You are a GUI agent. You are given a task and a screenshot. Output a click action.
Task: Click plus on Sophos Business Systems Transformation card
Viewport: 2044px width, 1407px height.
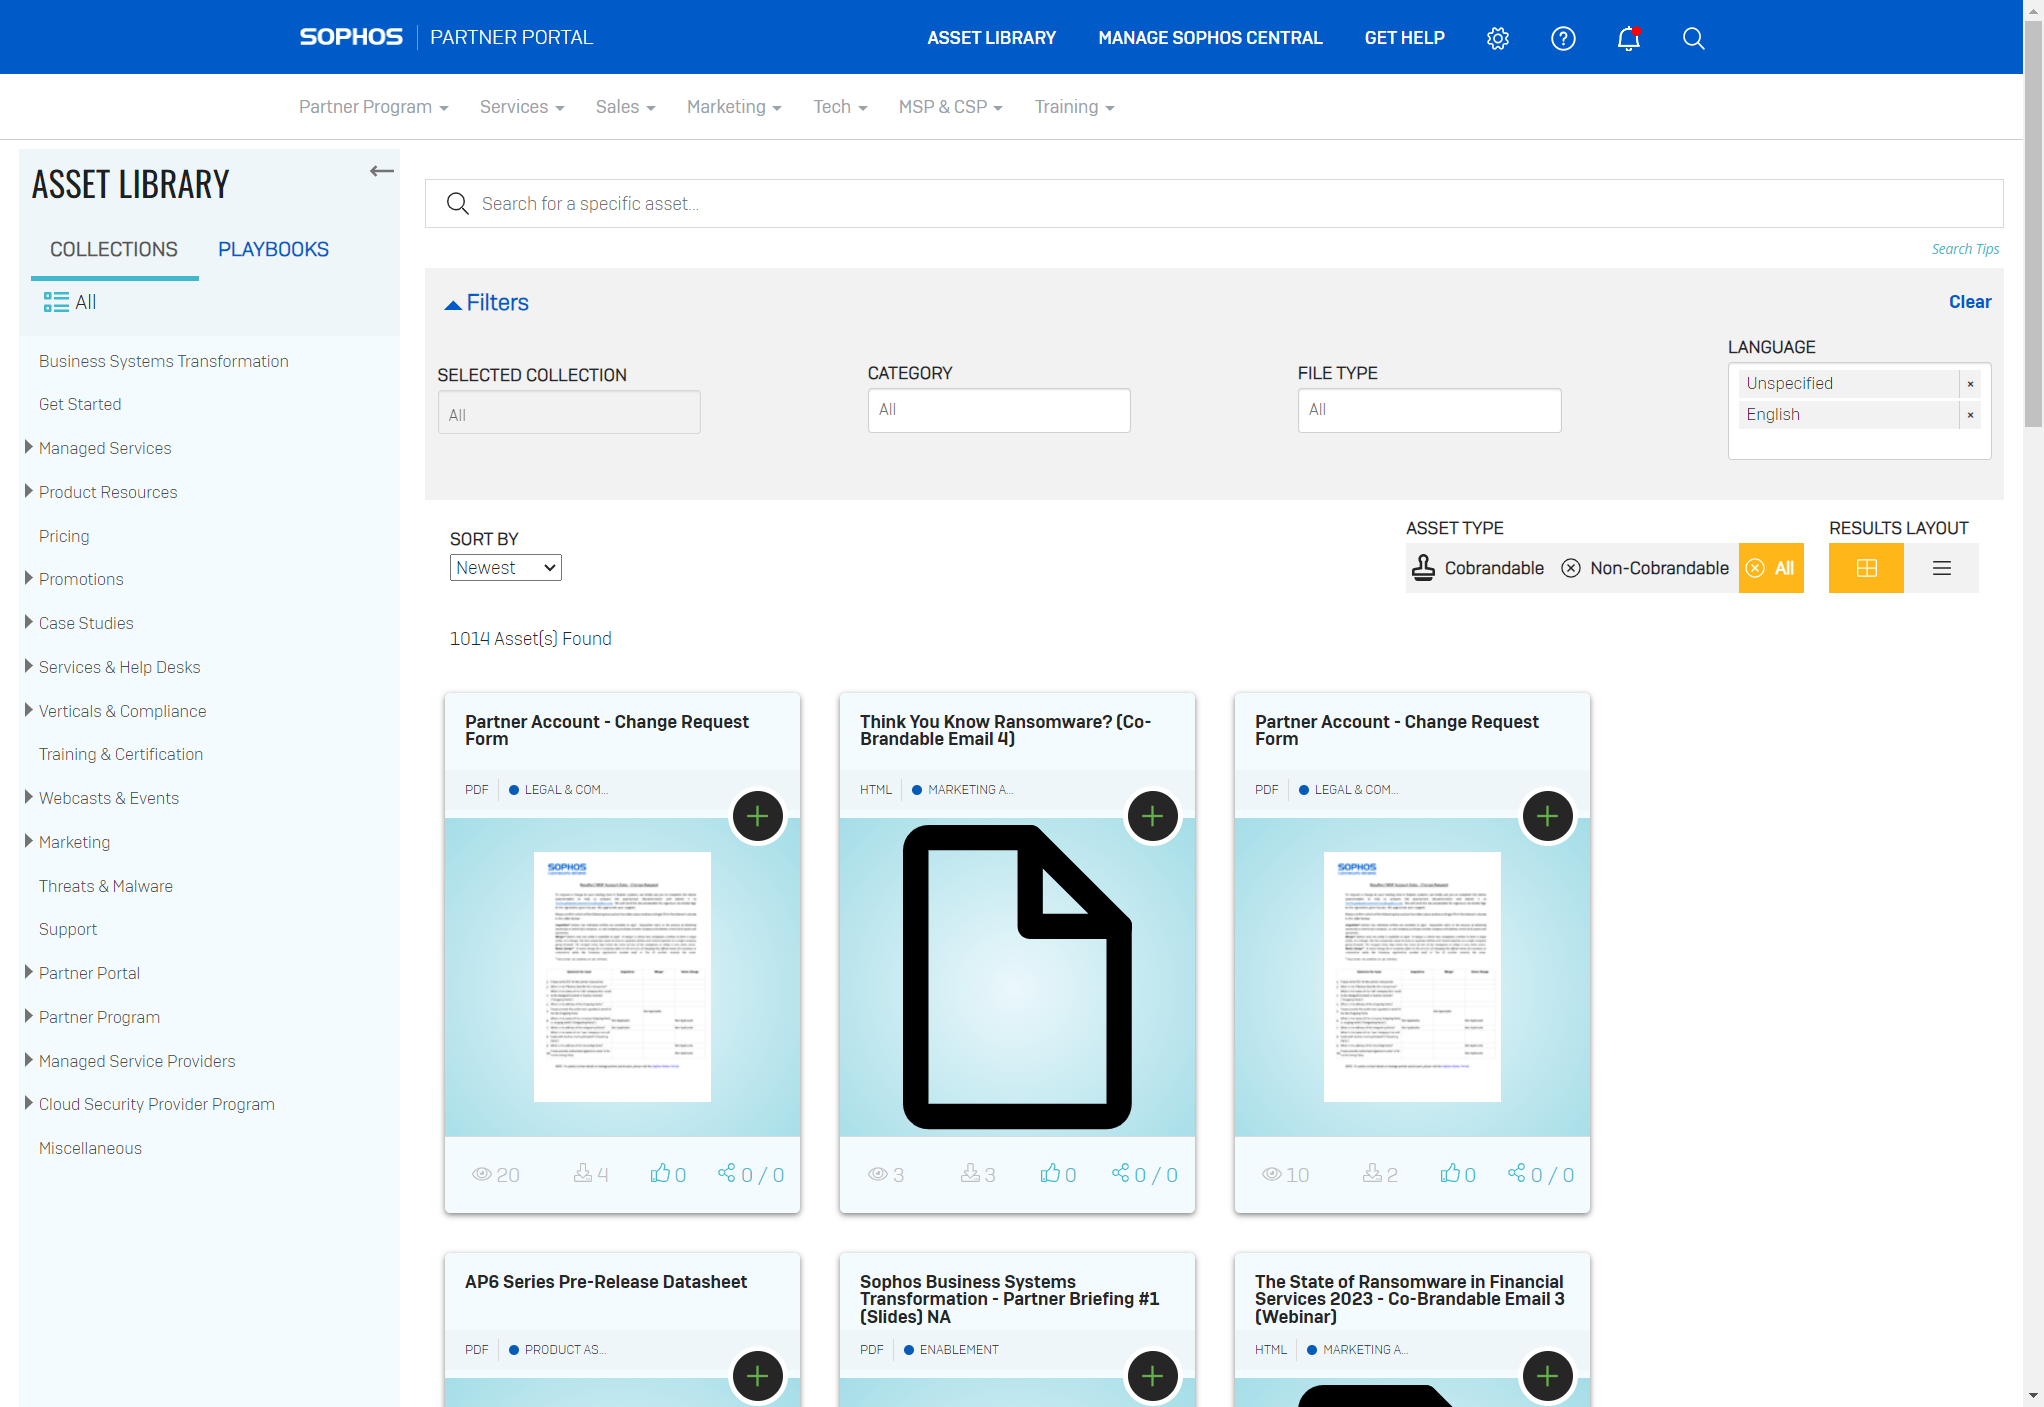(1153, 1377)
